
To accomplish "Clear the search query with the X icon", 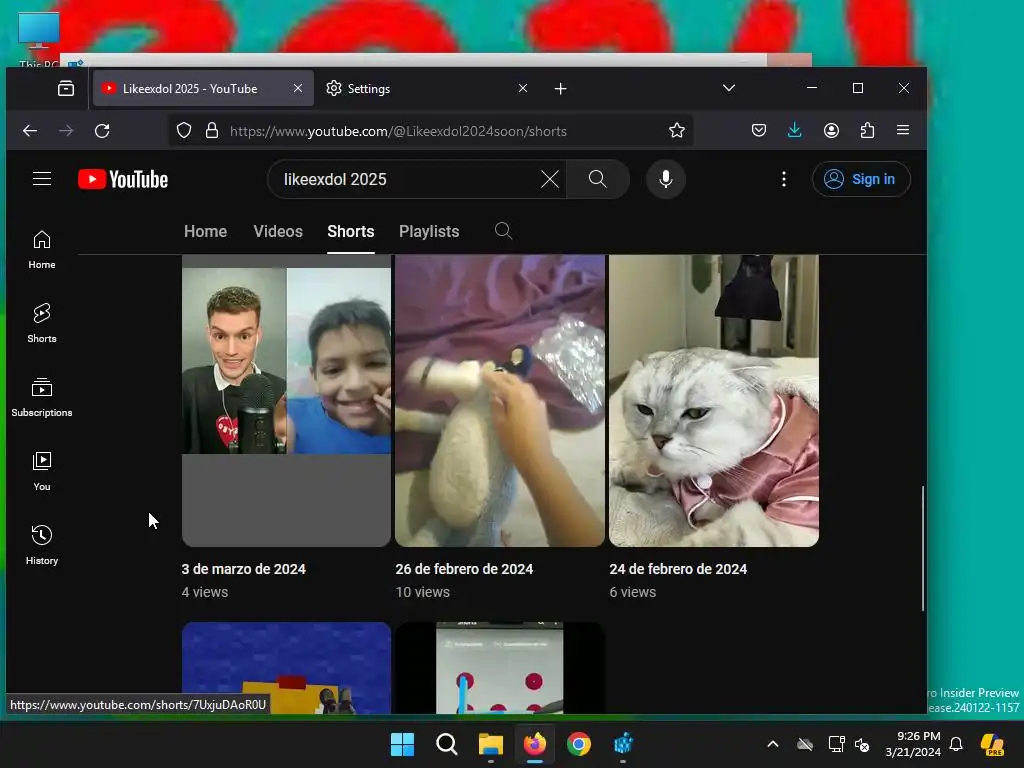I will click(x=550, y=179).
